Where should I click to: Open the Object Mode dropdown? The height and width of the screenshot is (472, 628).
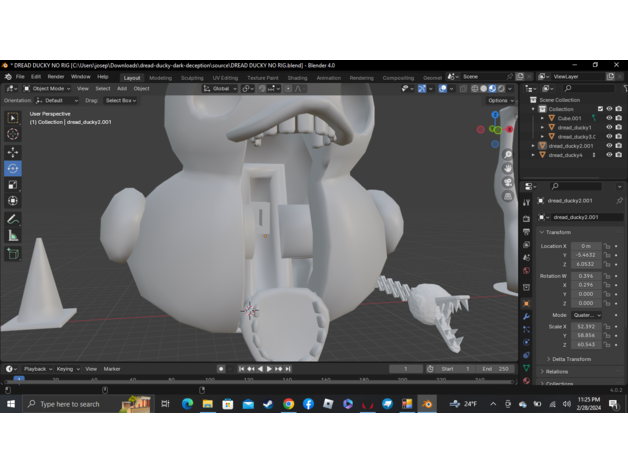pos(48,88)
